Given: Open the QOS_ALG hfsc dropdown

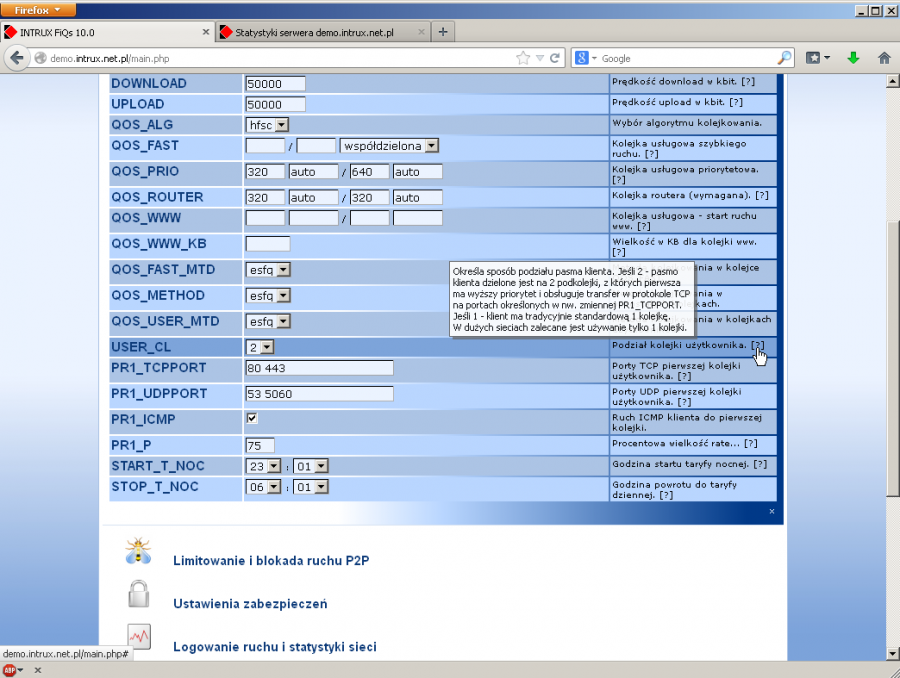Looking at the screenshot, I should click(x=267, y=125).
